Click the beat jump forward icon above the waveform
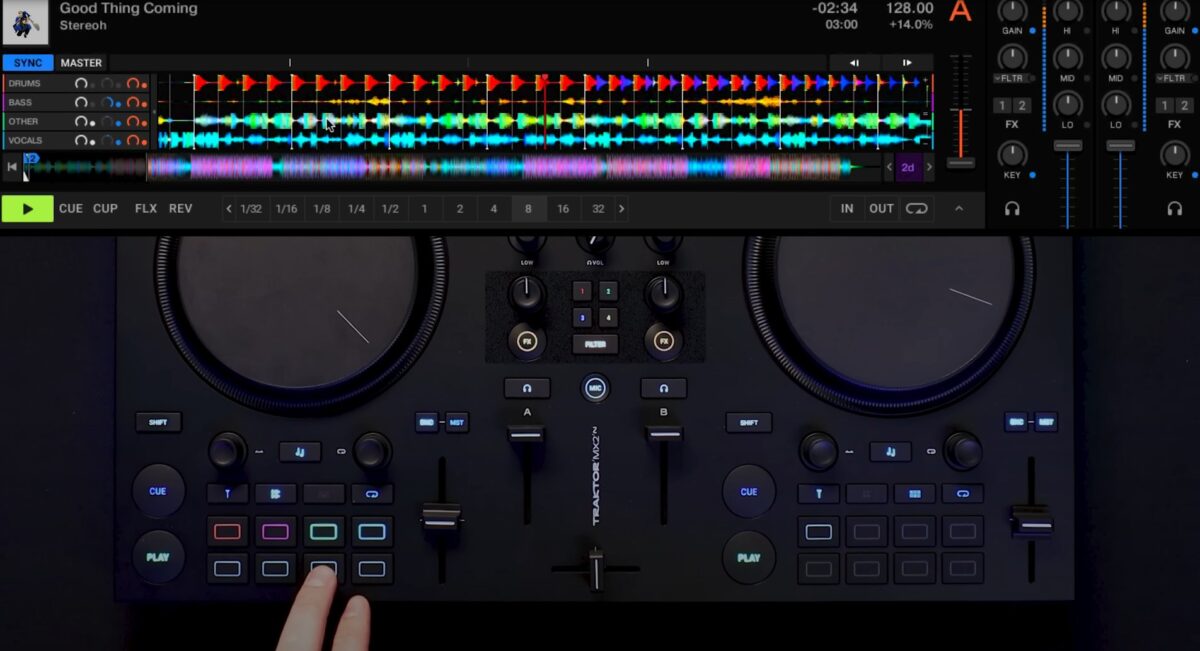Viewport: 1200px width, 651px height. [906, 63]
